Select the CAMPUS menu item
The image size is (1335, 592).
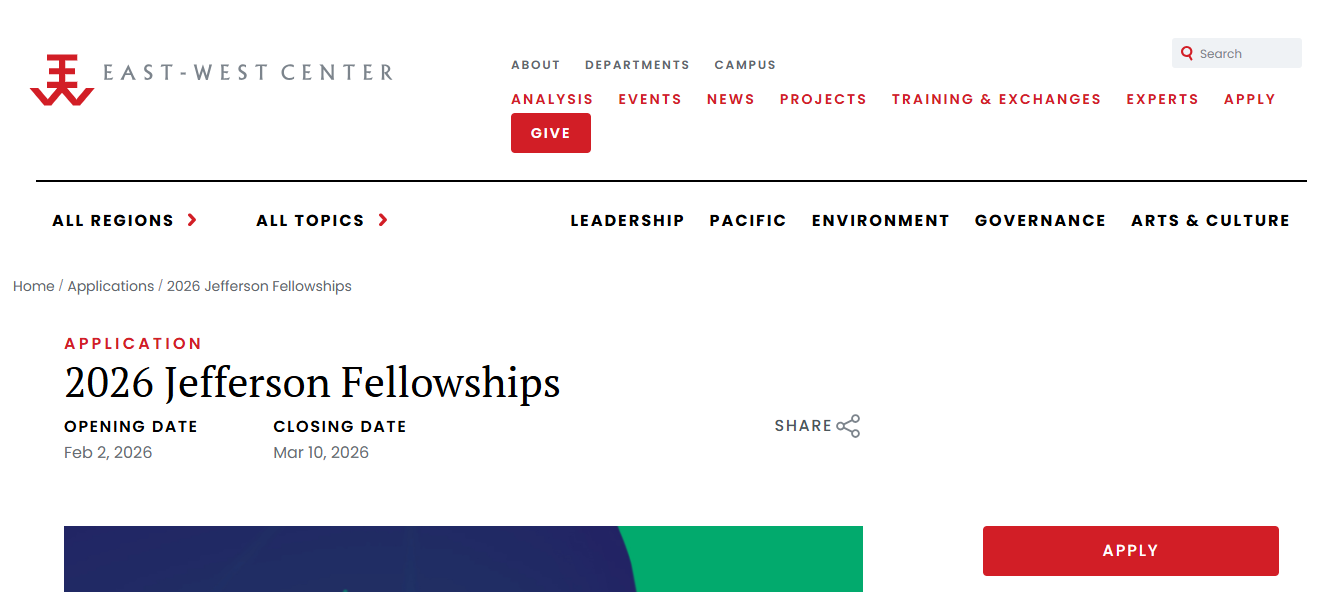tap(744, 64)
